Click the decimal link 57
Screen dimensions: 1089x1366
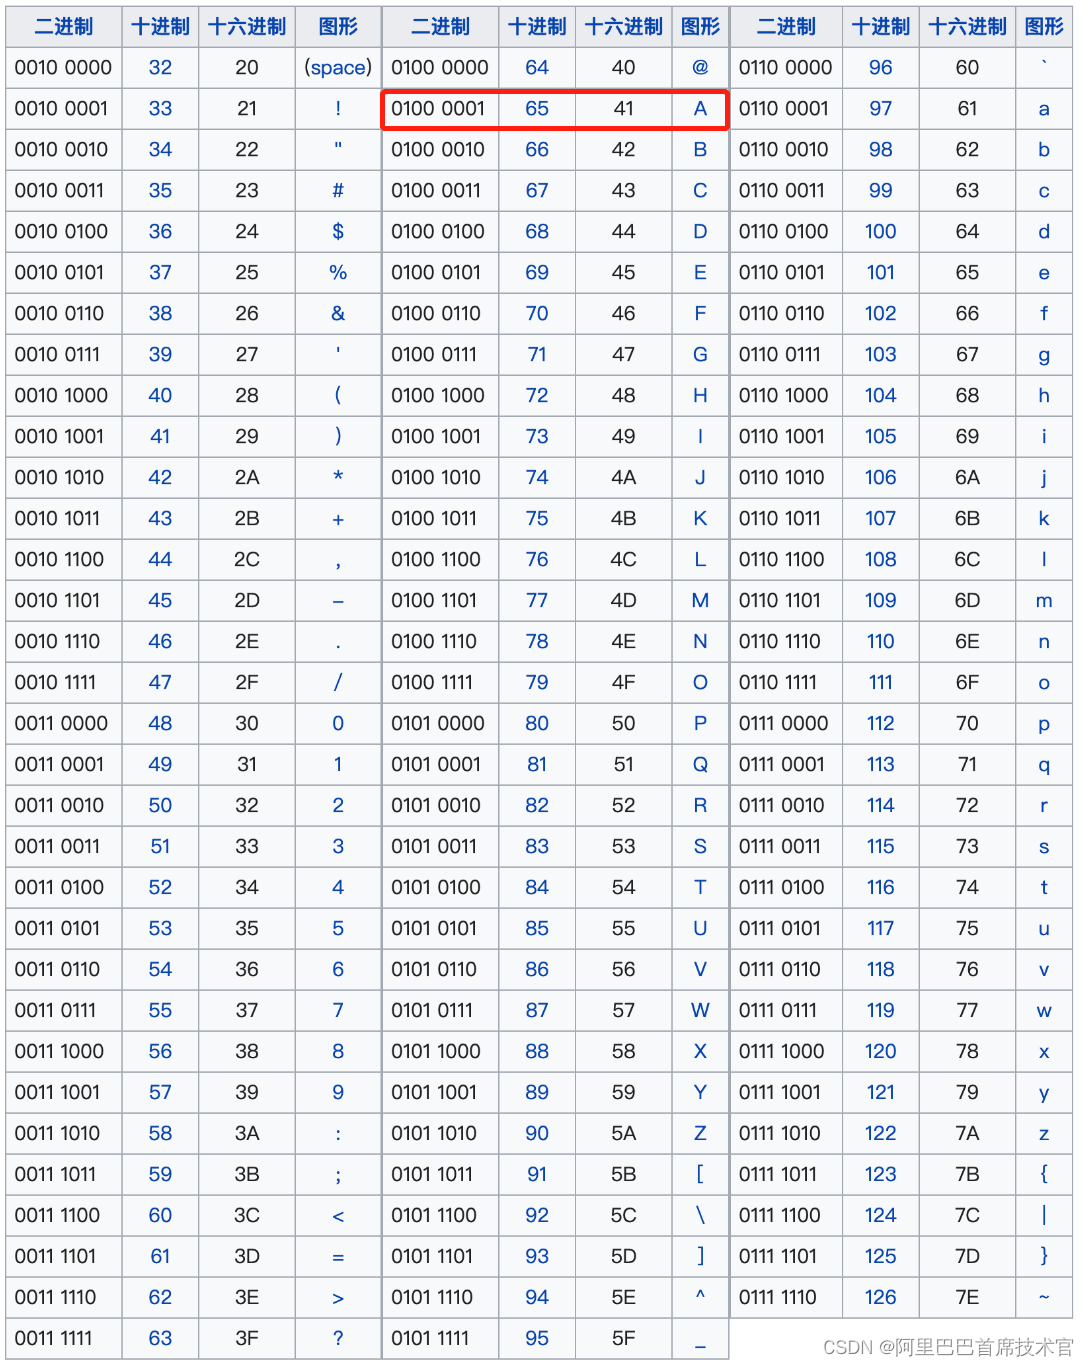(x=160, y=1092)
